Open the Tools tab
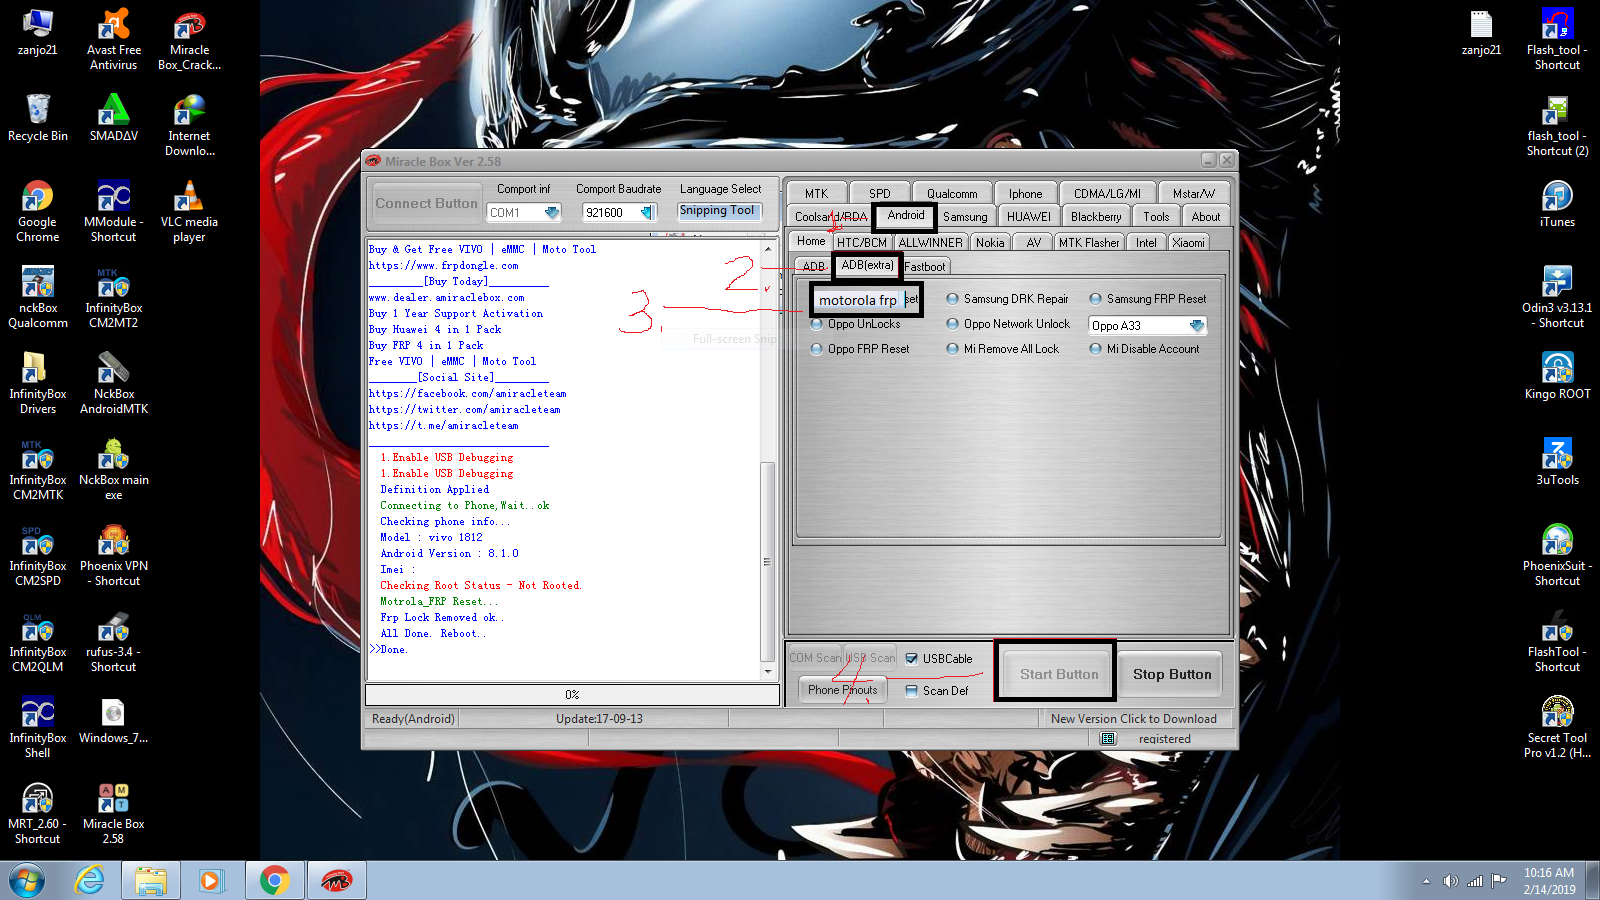 coord(1156,217)
